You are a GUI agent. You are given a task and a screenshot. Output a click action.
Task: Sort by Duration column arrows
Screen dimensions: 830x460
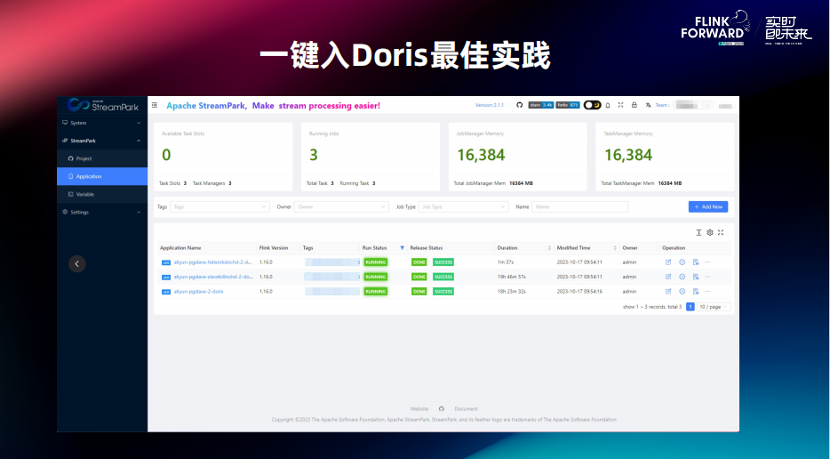pos(549,248)
